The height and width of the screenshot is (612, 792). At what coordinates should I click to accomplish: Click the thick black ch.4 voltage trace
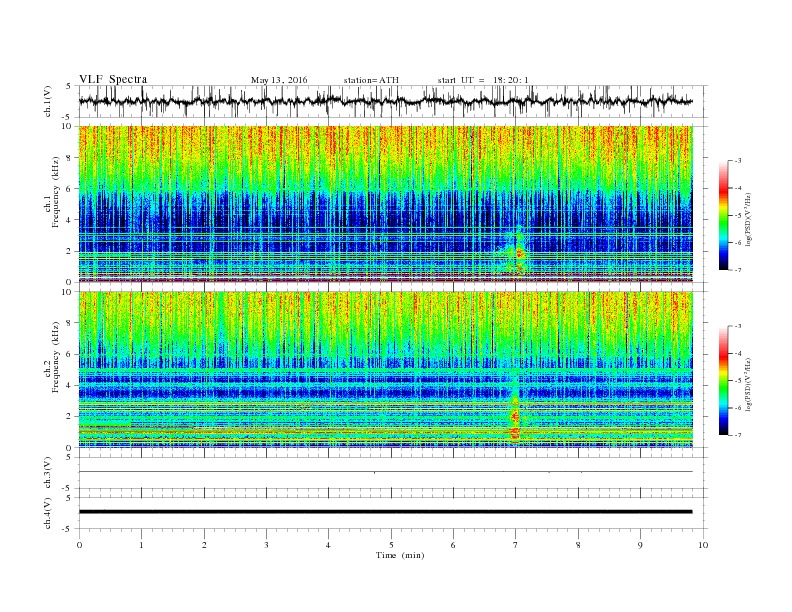[x=385, y=512]
